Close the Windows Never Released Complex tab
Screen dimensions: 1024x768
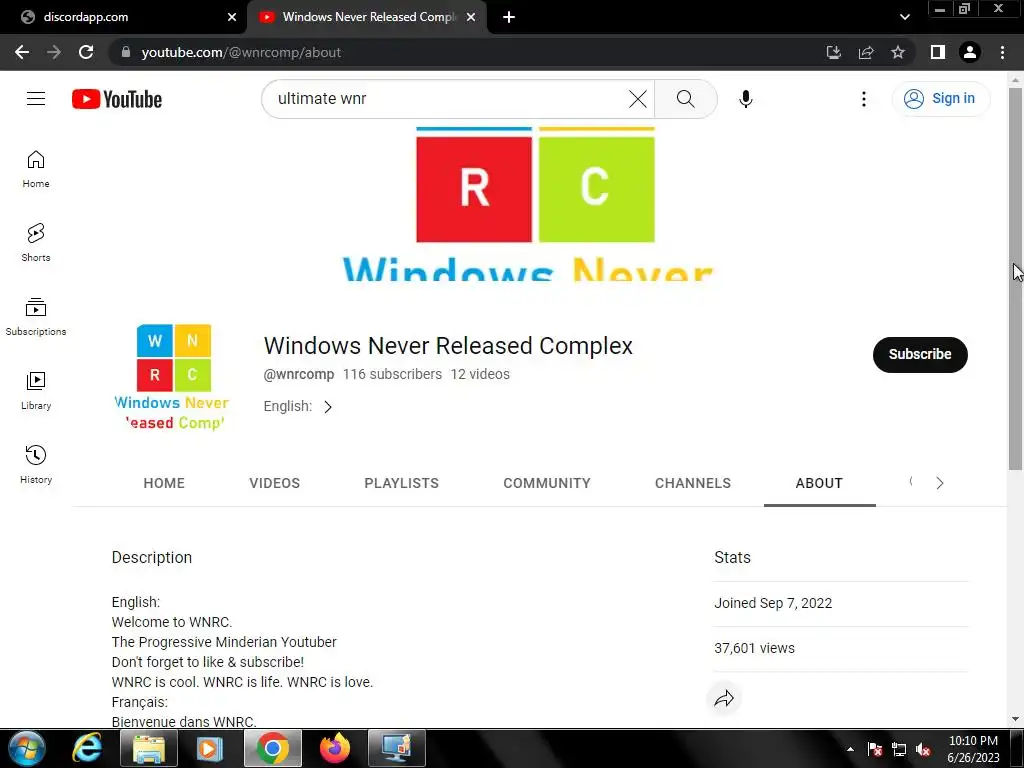point(471,17)
